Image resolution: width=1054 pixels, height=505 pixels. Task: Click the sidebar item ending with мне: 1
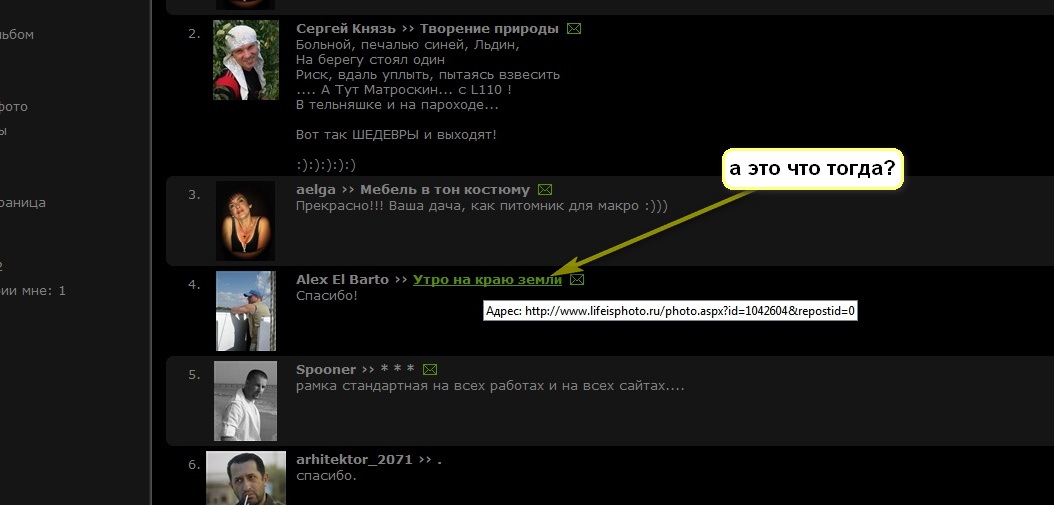click(x=32, y=291)
